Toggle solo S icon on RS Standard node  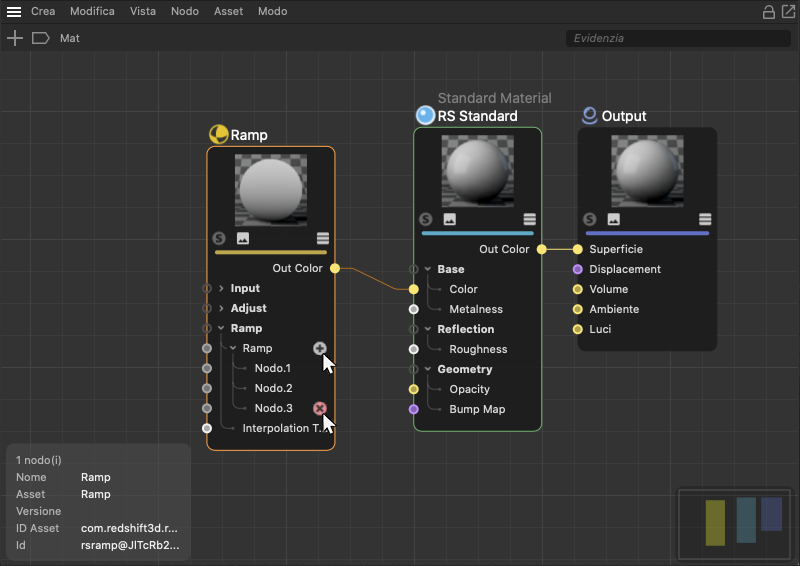[x=426, y=219]
